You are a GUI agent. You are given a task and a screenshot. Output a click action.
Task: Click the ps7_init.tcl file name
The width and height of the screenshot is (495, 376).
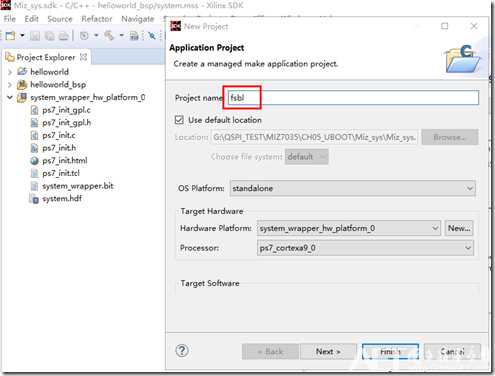[x=61, y=173]
